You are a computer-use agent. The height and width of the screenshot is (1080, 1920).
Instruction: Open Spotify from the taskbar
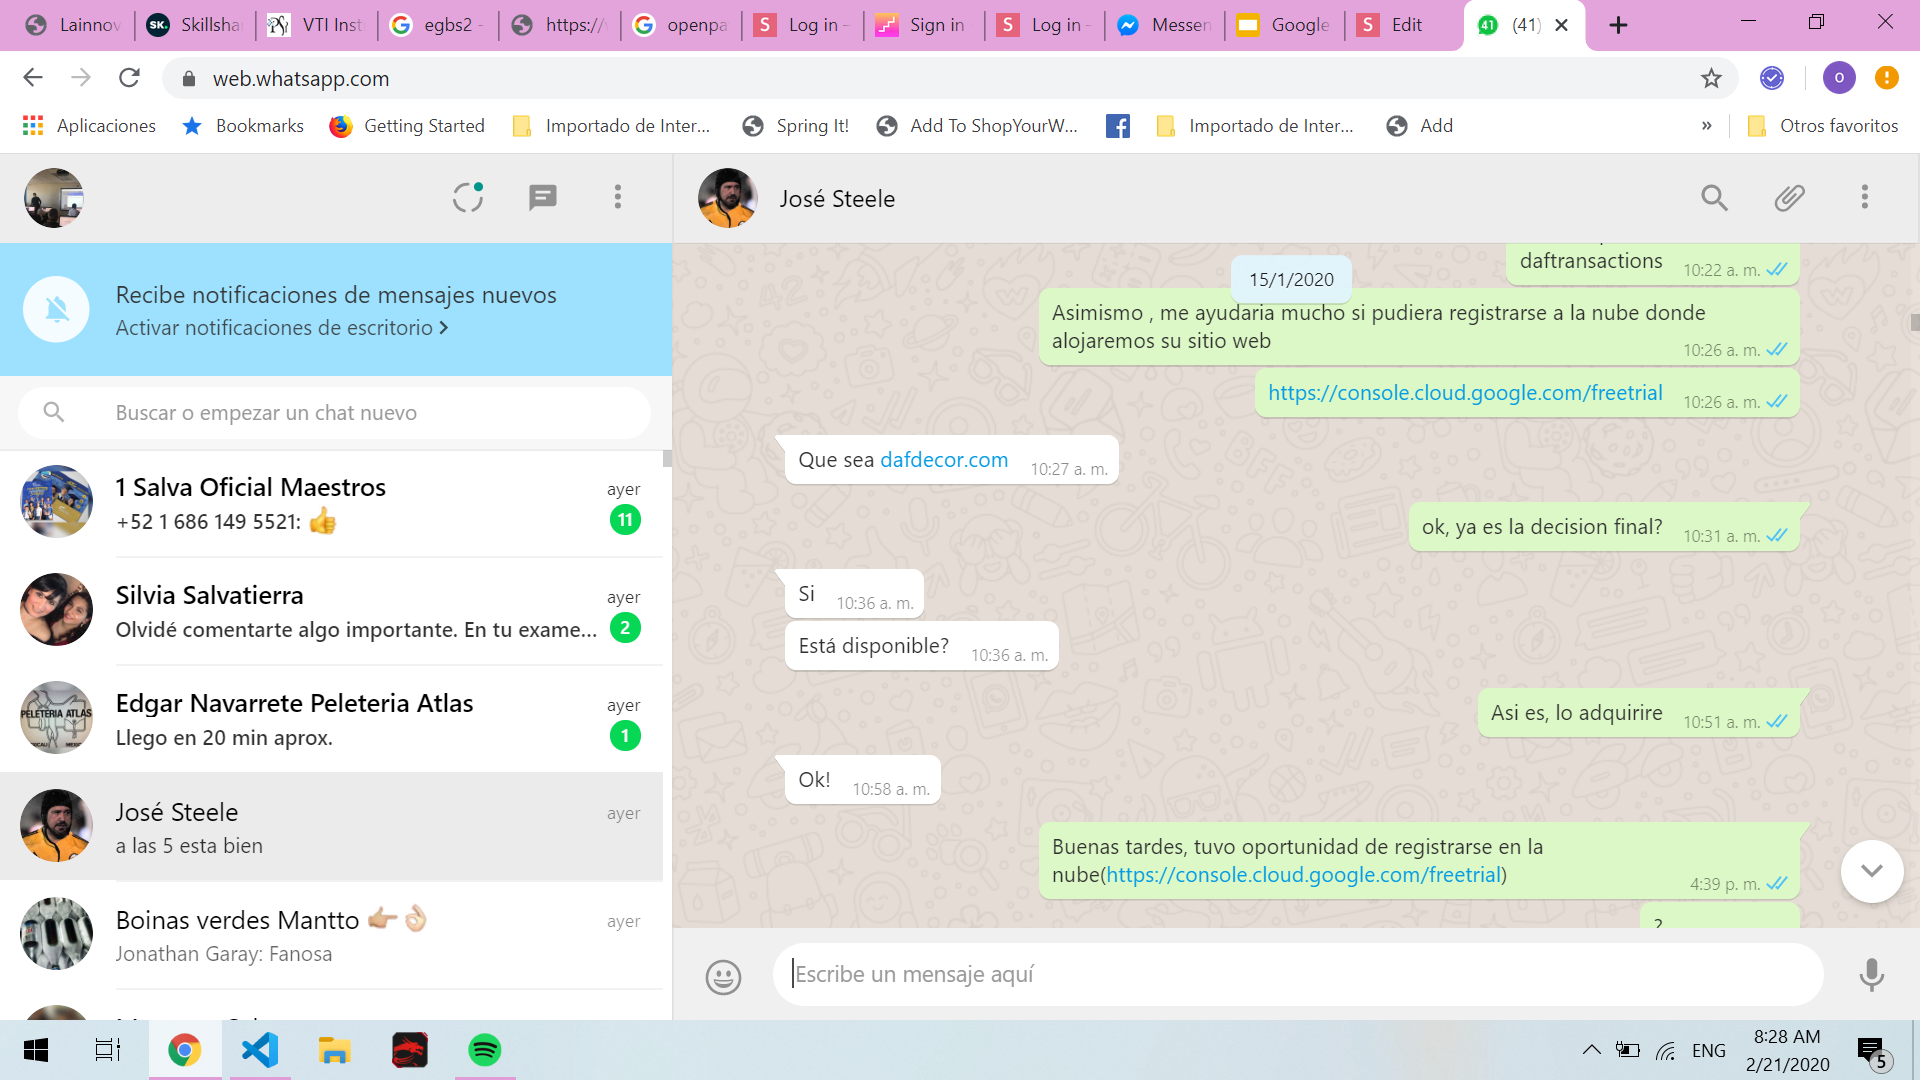[484, 1050]
